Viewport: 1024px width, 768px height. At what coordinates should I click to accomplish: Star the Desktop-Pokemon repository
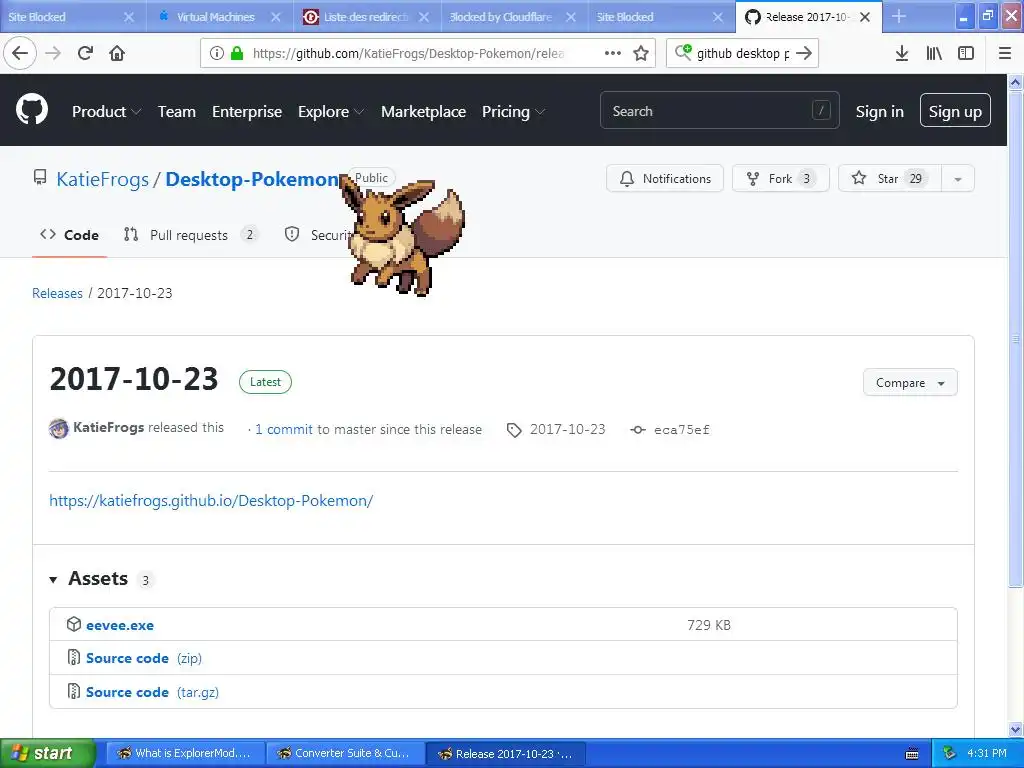tap(889, 178)
